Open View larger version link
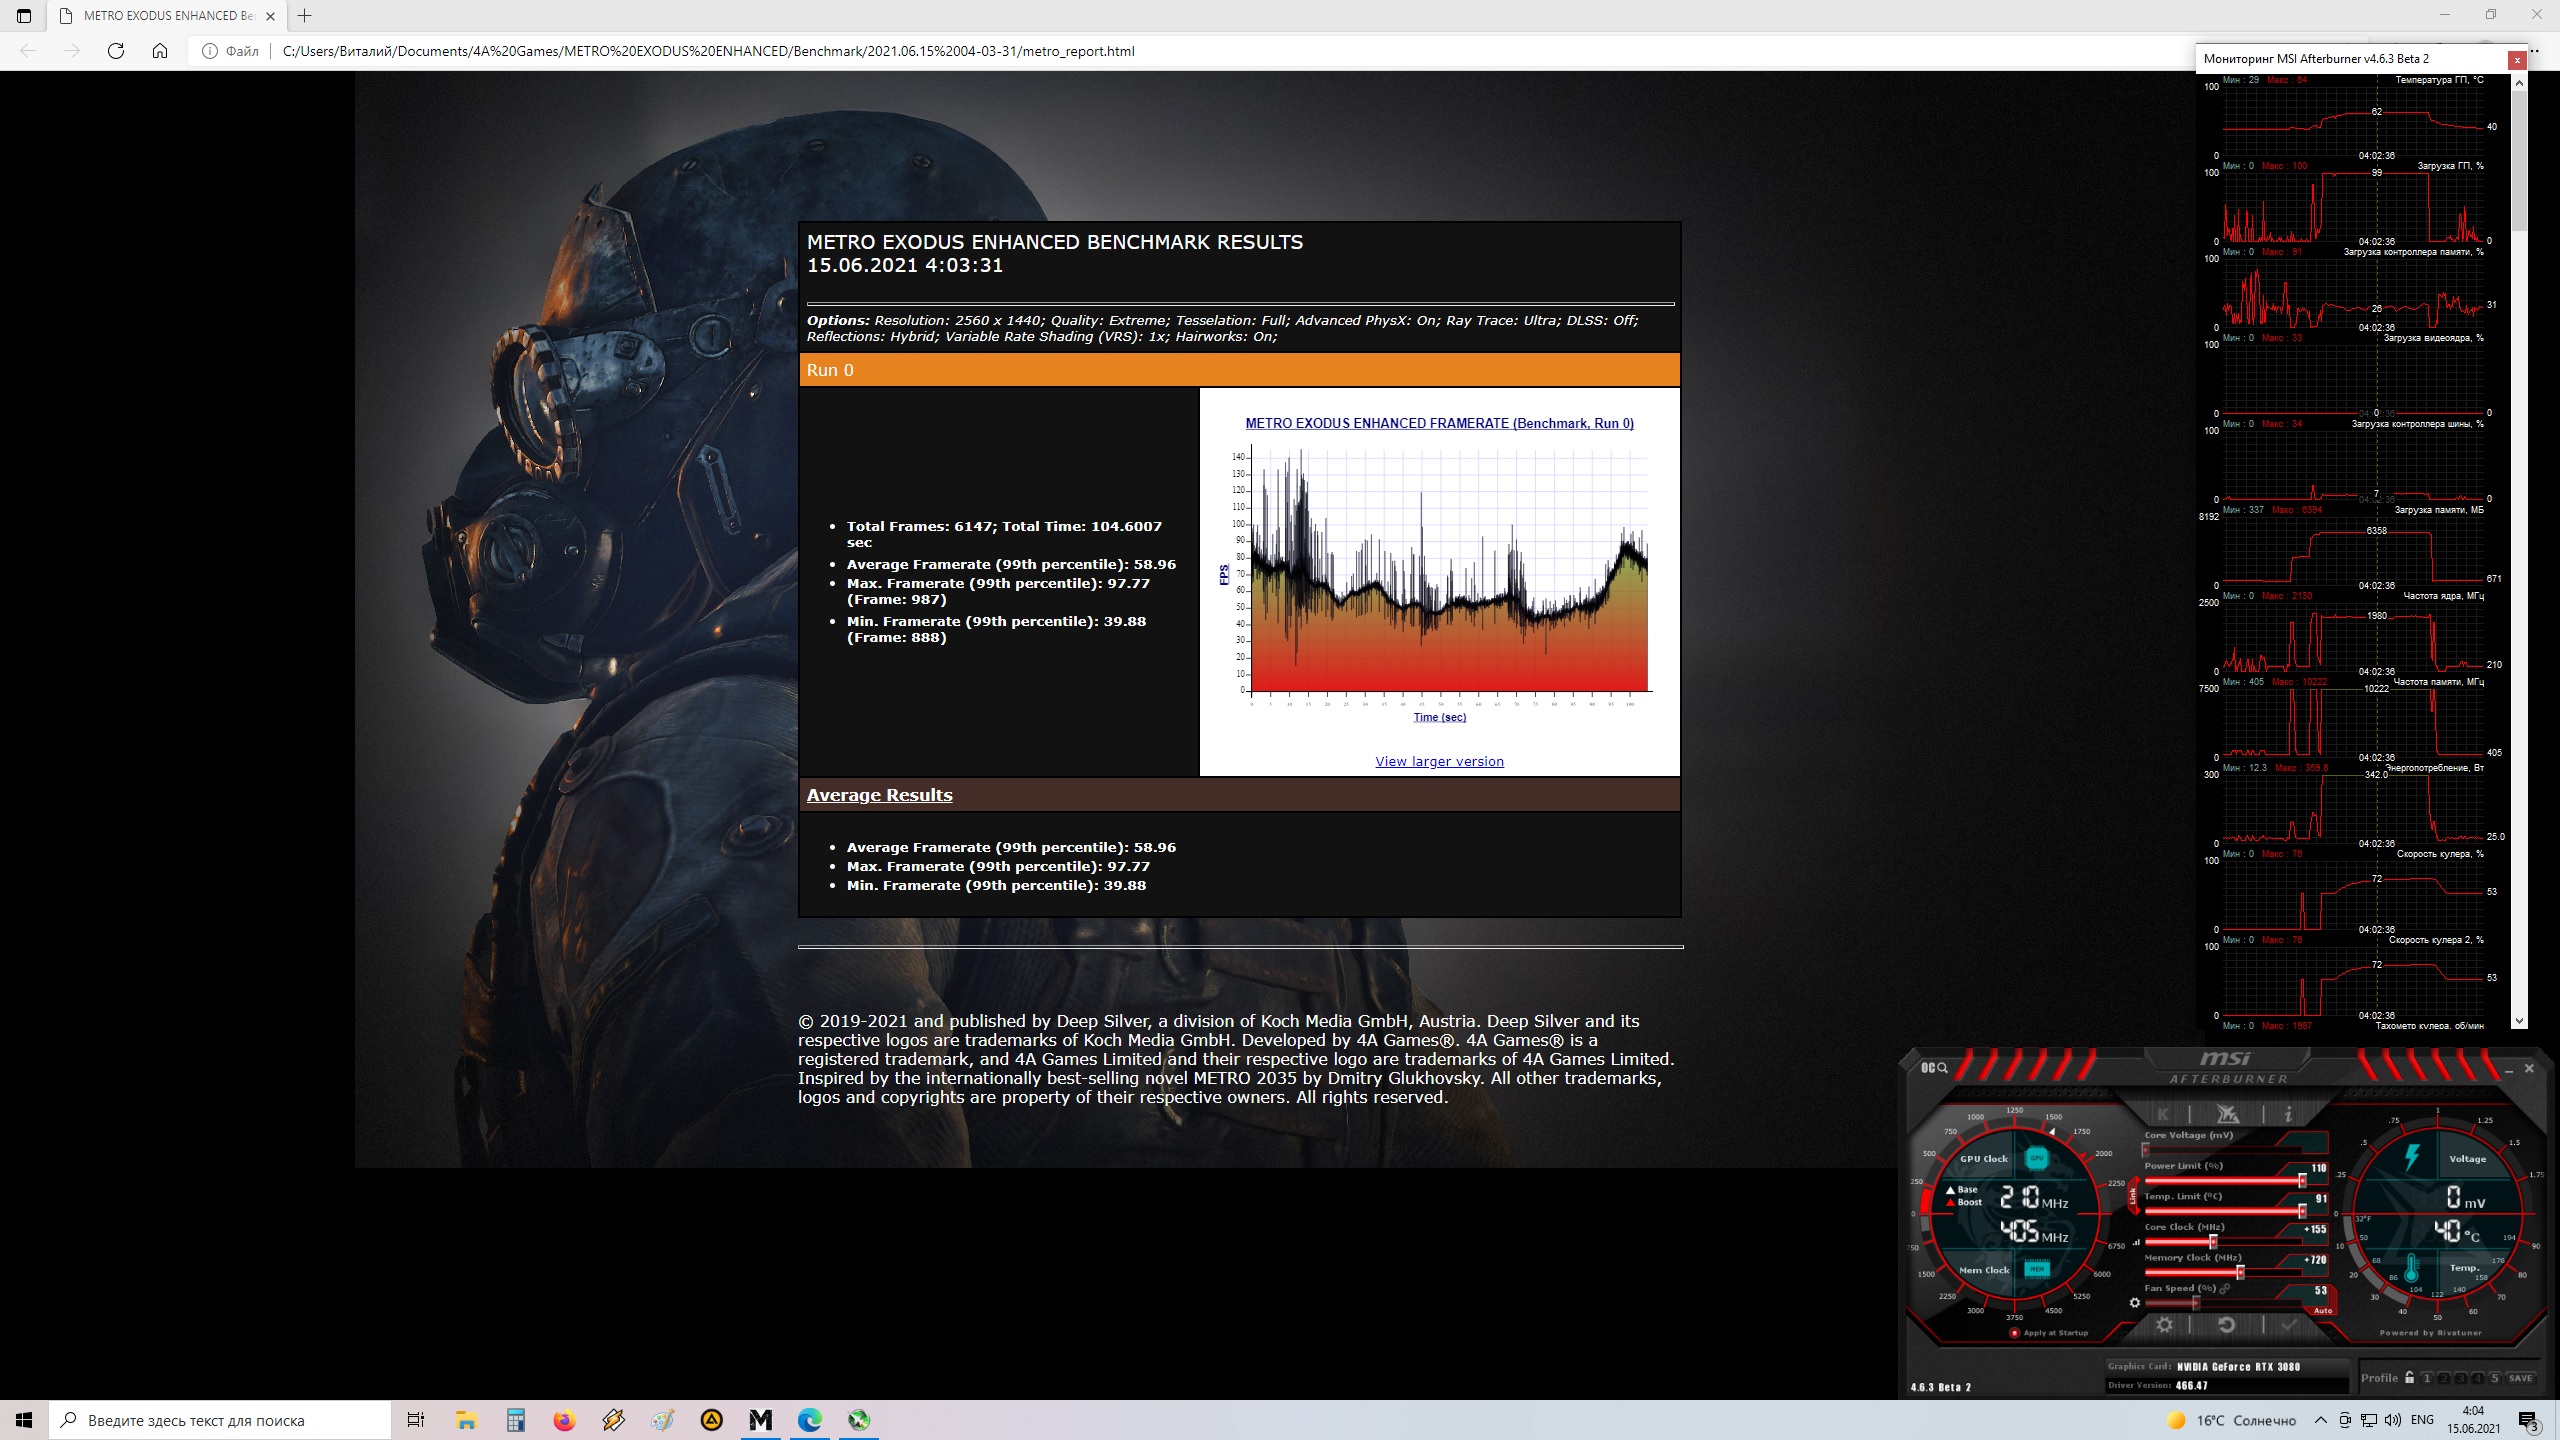The width and height of the screenshot is (2560, 1440). [1439, 761]
